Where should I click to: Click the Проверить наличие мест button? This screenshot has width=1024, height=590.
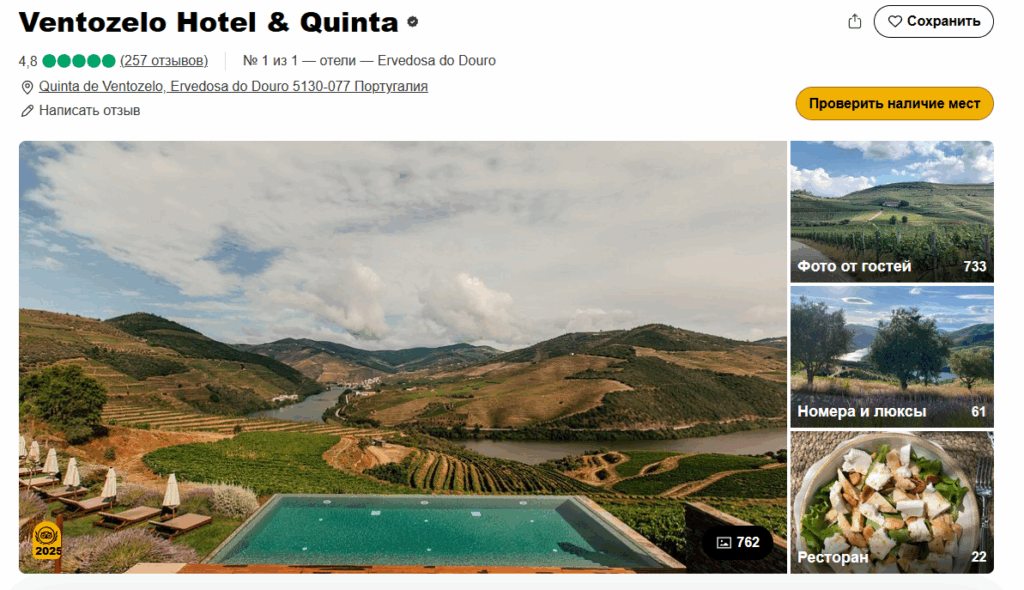[x=894, y=103]
